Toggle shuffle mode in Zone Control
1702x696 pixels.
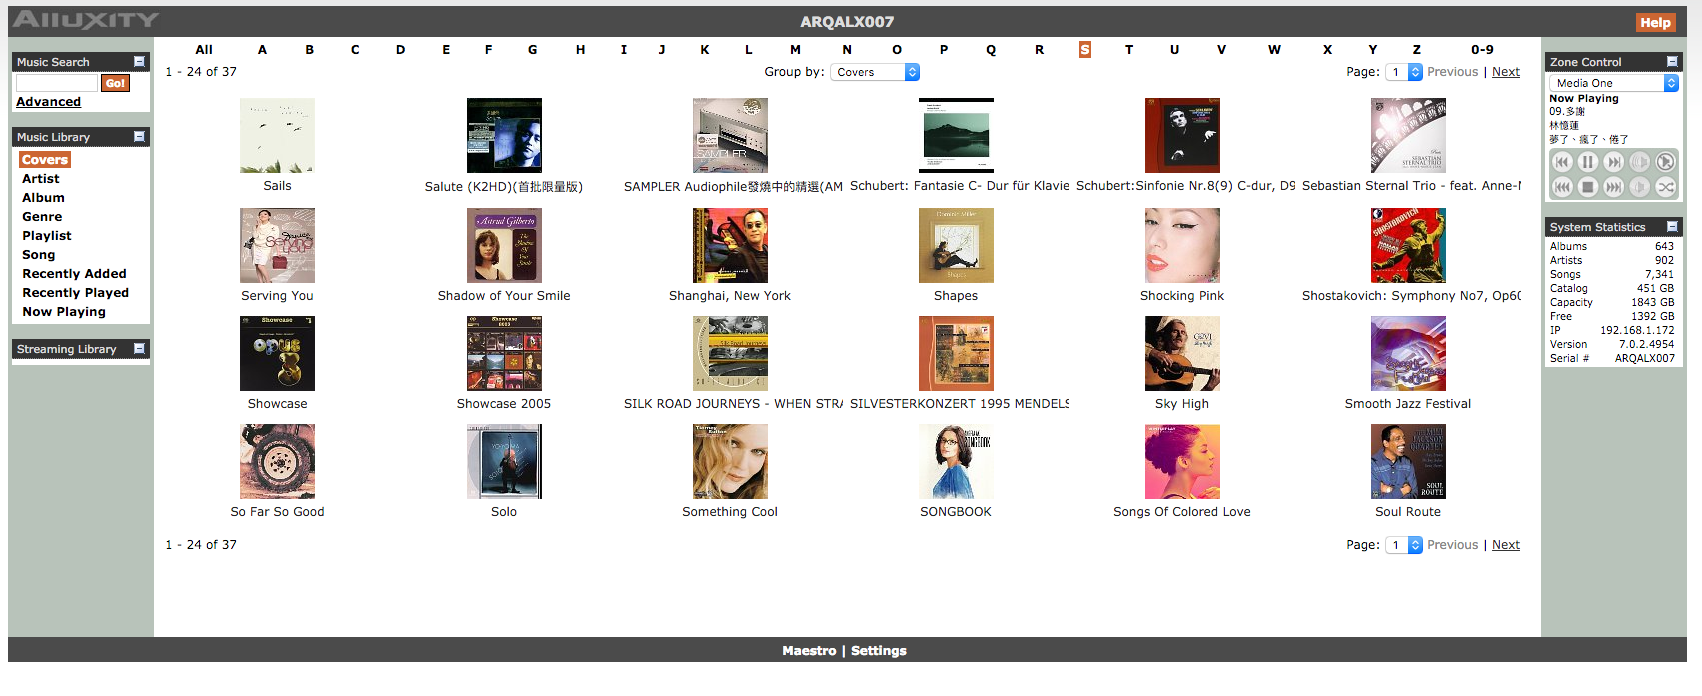[1665, 187]
